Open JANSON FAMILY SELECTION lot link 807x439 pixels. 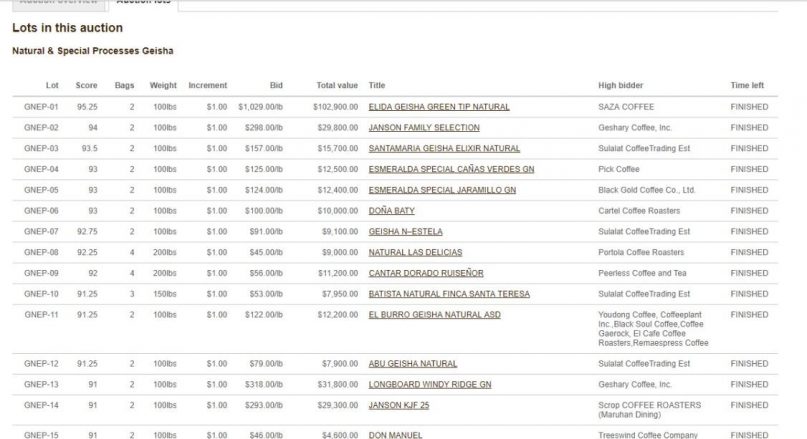coord(424,128)
